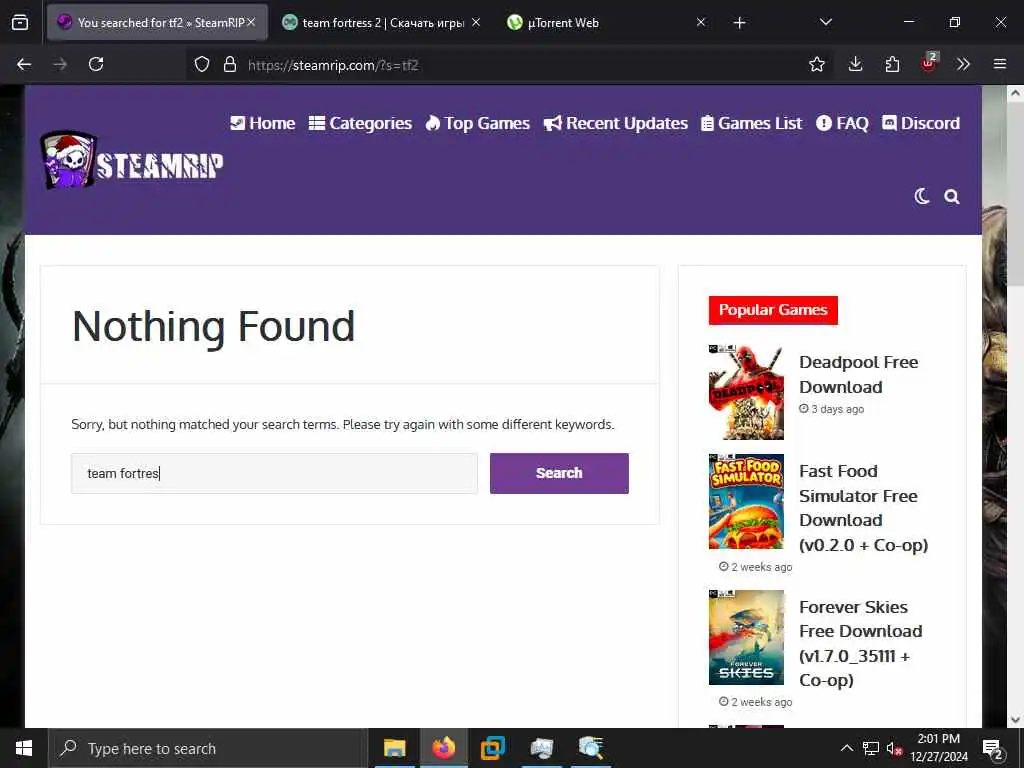
Task: Open the clock showing 2:01 PM
Action: coord(938,748)
